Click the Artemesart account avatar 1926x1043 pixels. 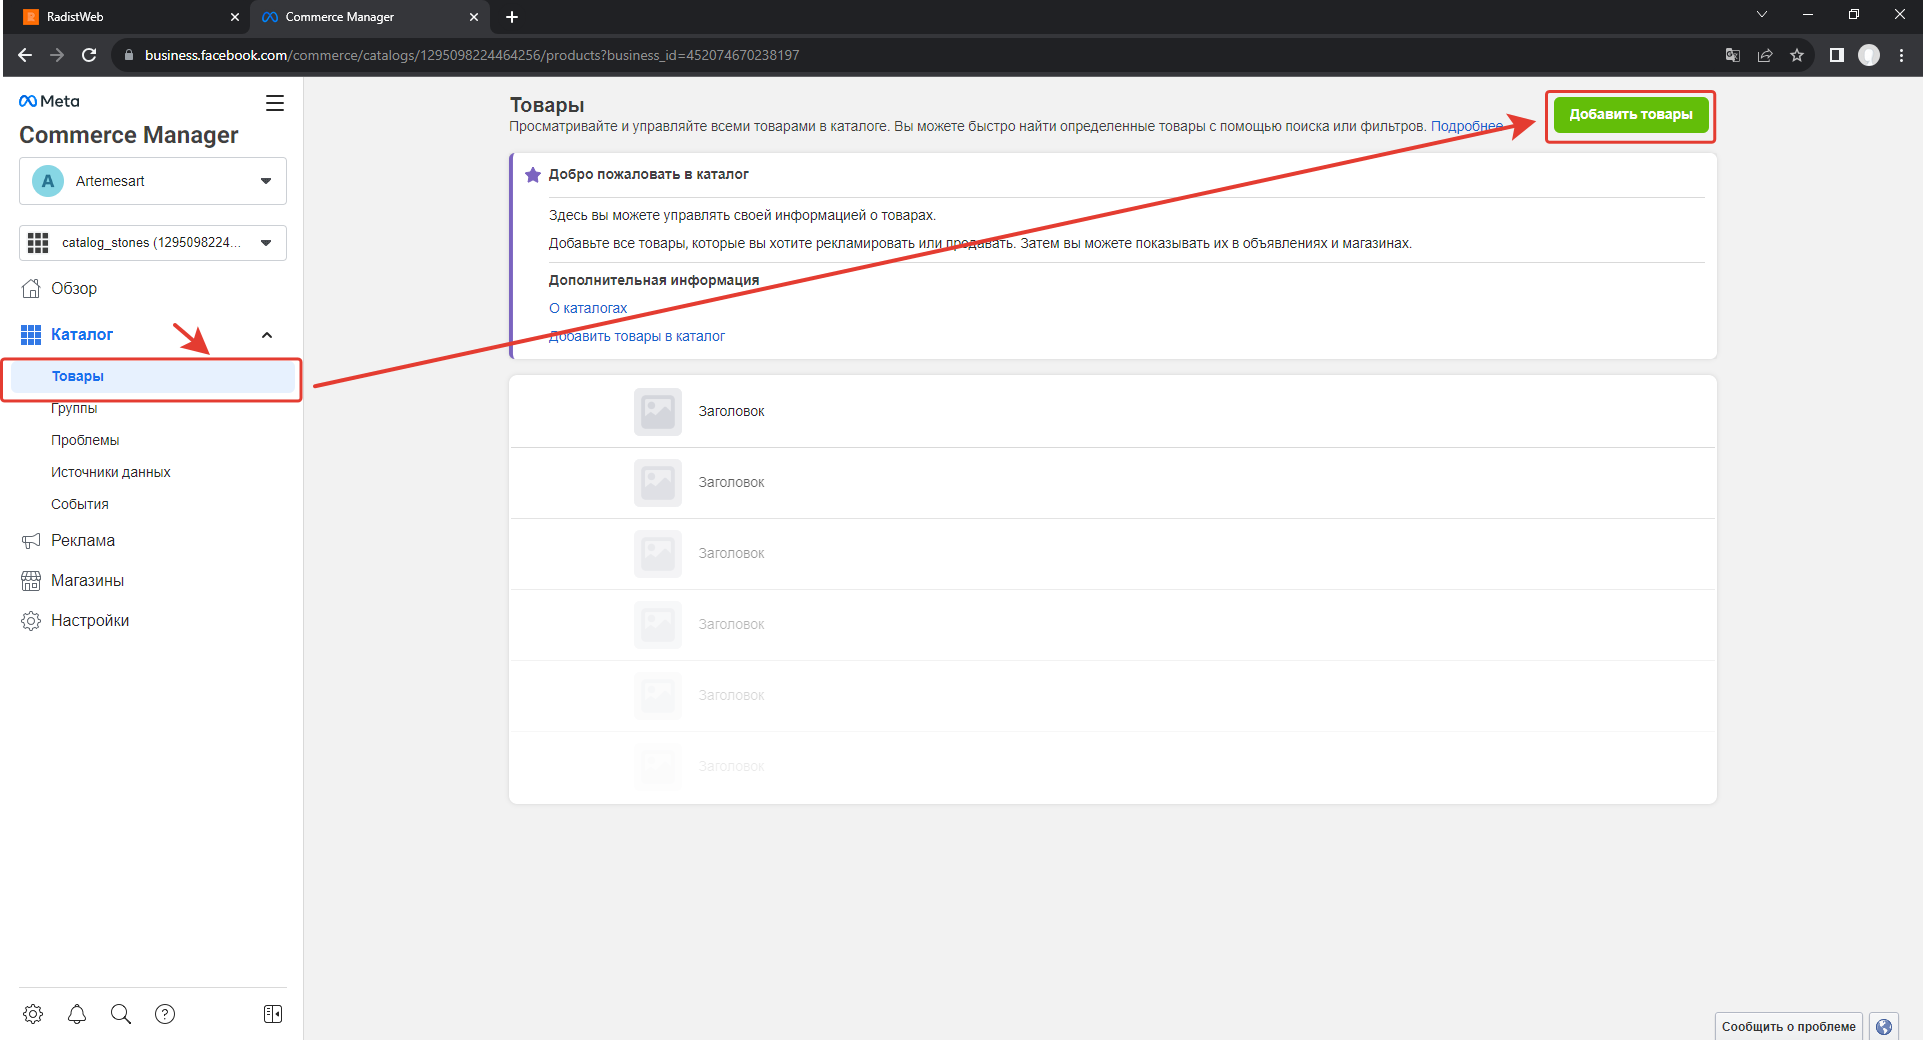48,181
